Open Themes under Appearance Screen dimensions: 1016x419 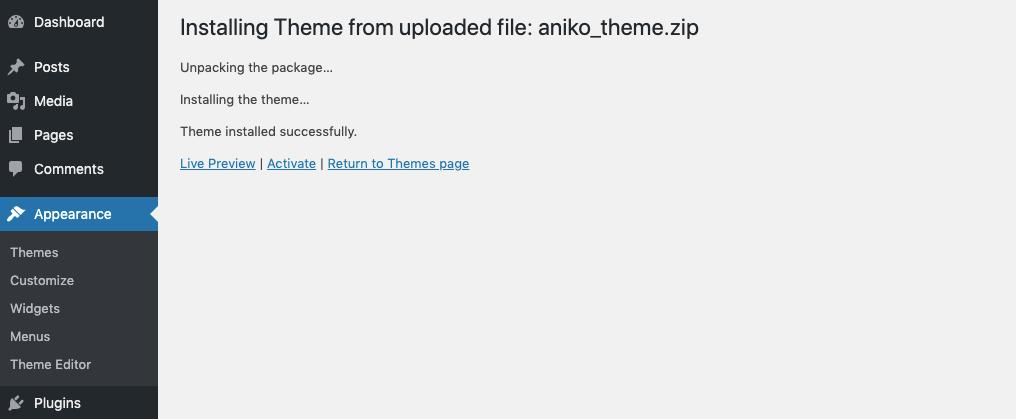coord(34,253)
